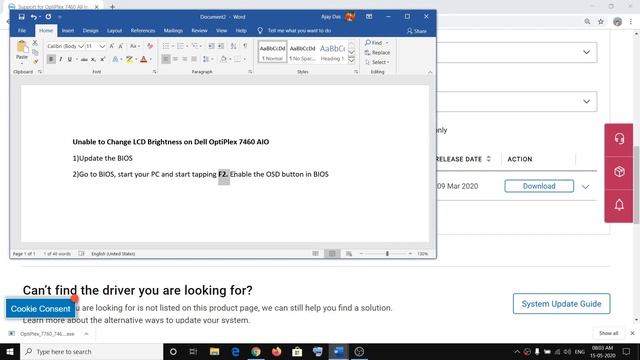Click Share in the Word window

coord(416,31)
